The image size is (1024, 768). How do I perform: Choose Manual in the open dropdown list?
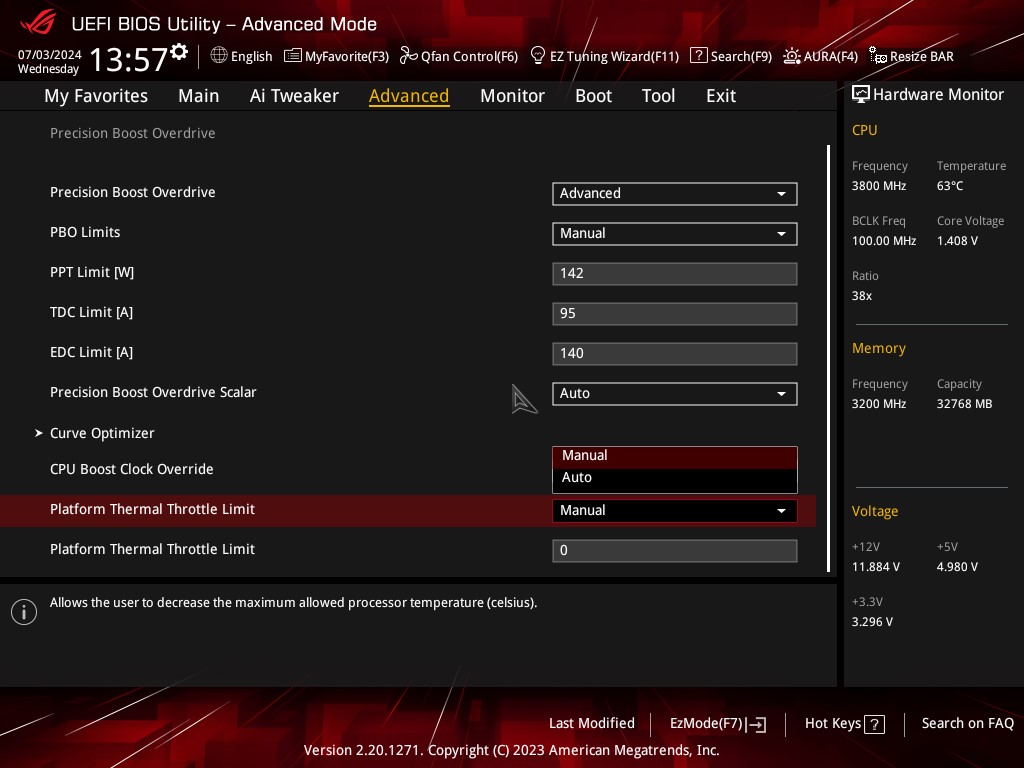coord(674,456)
